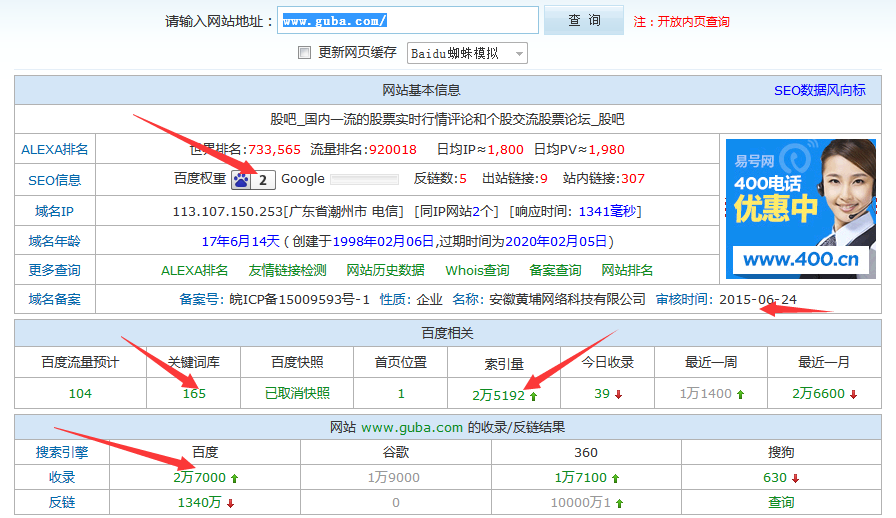
Task: Open the green ALEXA排名 query link
Action: 194,270
